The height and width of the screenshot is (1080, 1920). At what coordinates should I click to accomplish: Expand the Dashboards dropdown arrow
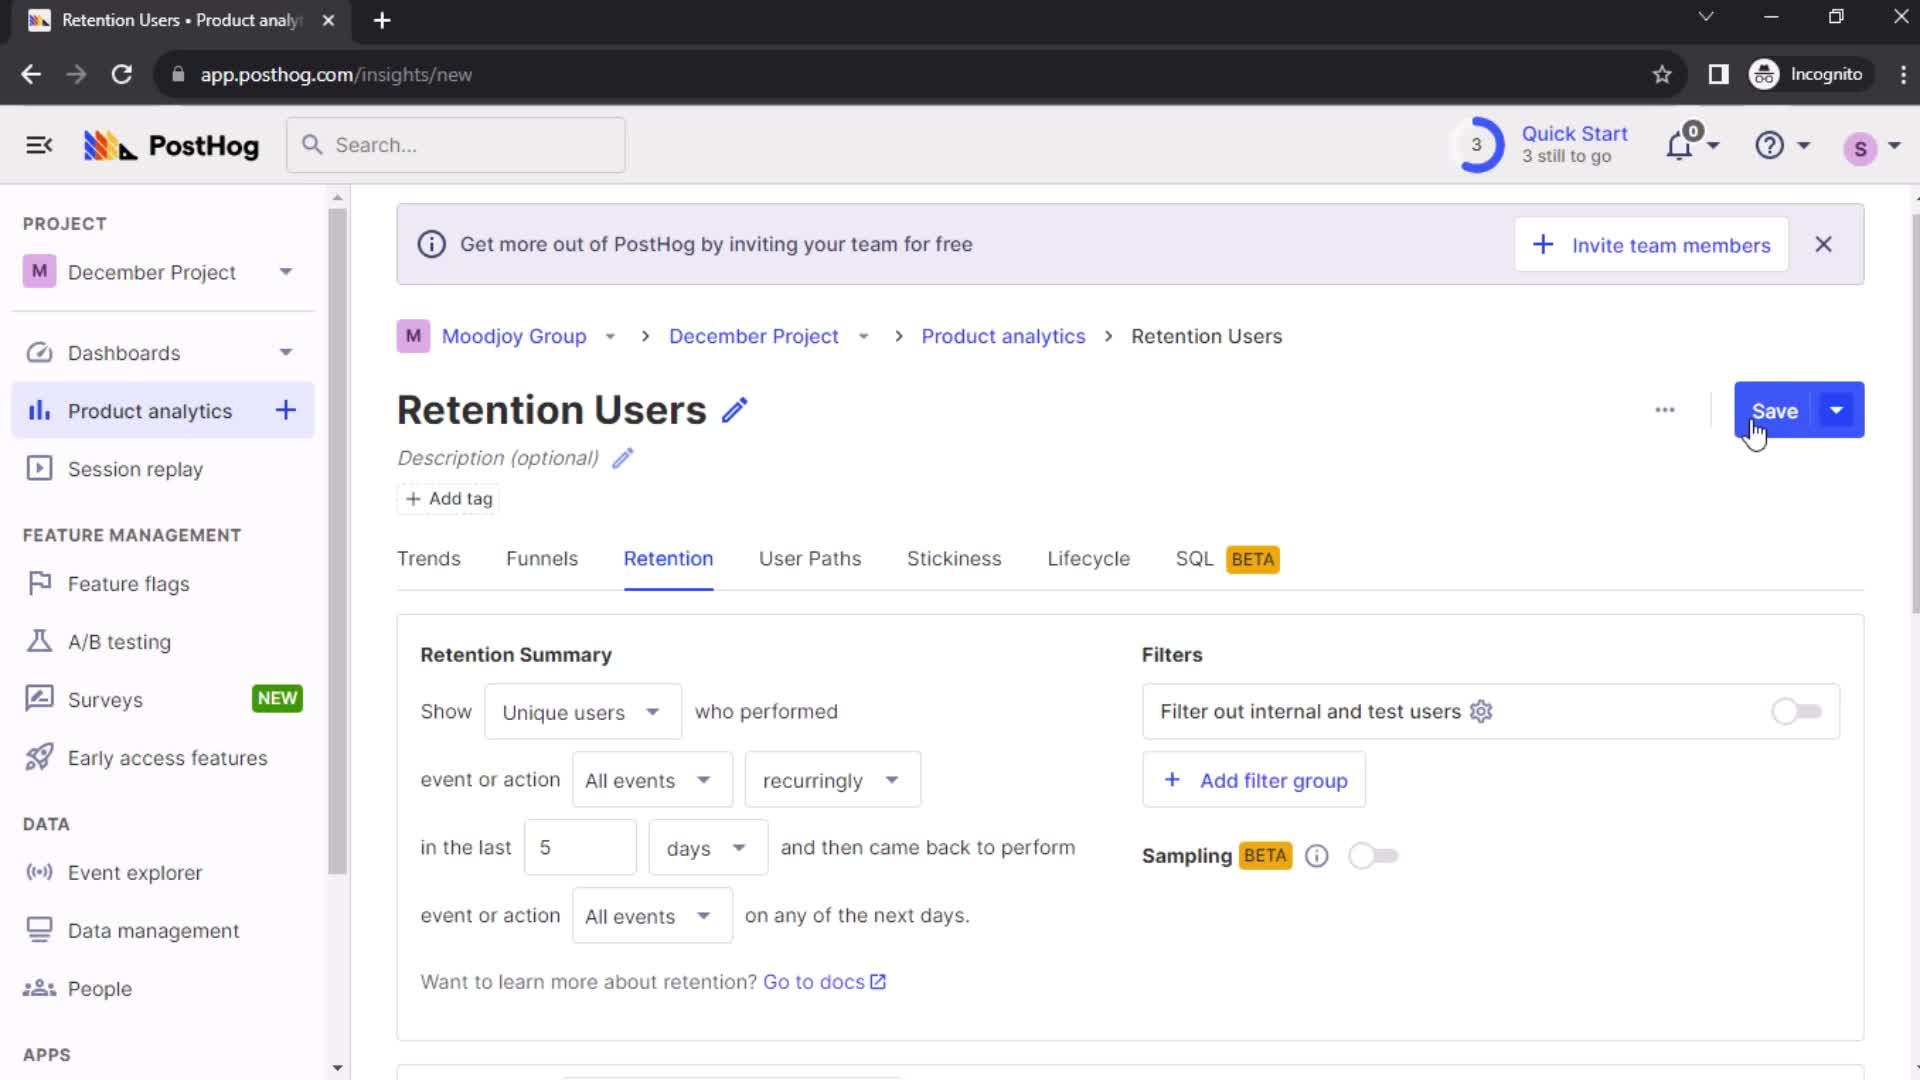point(286,353)
